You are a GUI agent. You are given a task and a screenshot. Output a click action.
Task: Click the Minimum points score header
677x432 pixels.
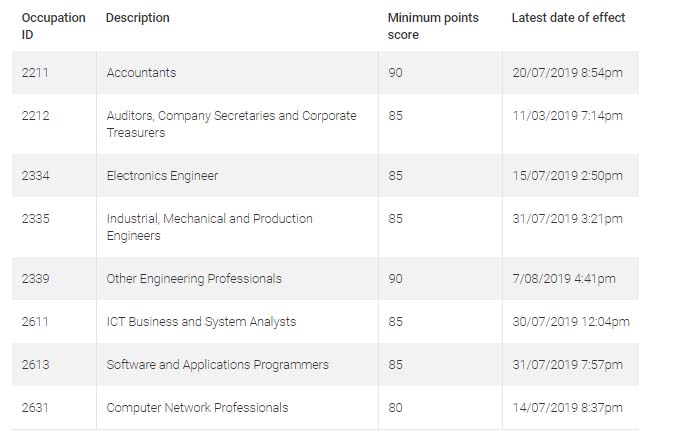pyautogui.click(x=433, y=26)
